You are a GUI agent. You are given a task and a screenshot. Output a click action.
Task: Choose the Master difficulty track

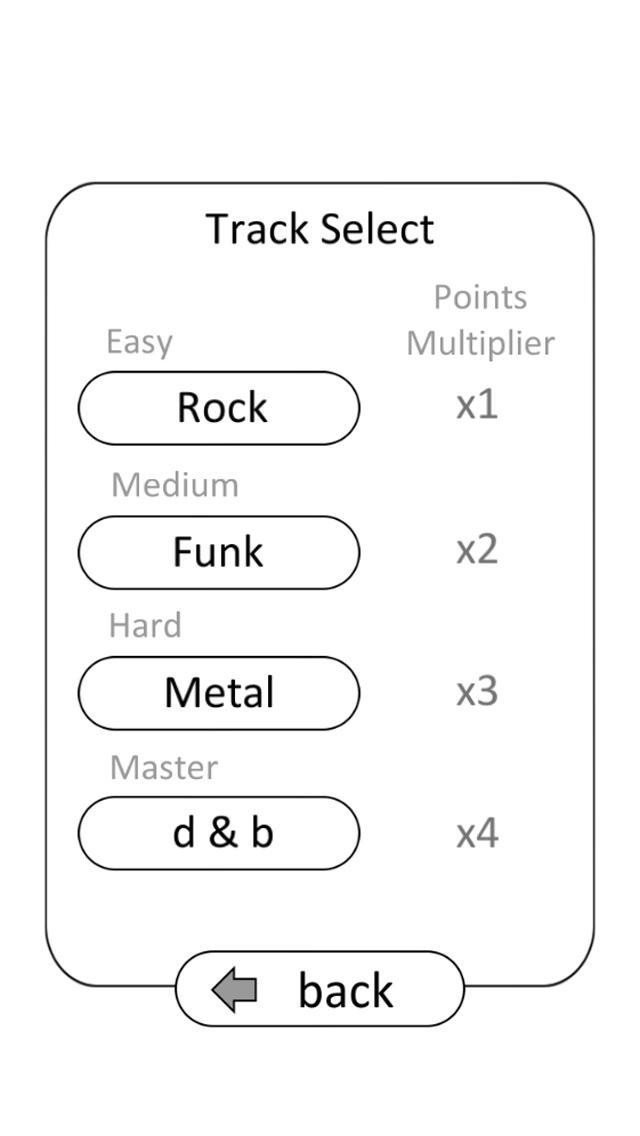pyautogui.click(x=219, y=833)
